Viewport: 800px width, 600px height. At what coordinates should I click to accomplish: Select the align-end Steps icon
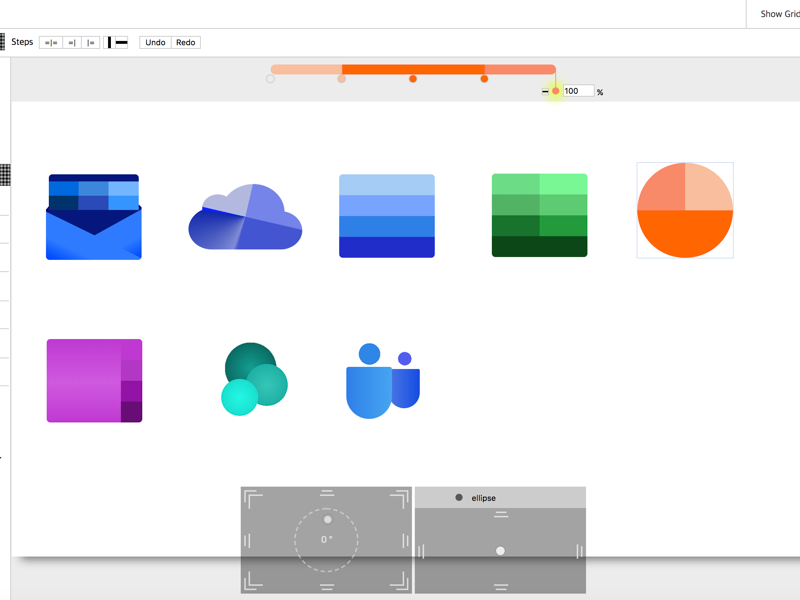(x=70, y=42)
